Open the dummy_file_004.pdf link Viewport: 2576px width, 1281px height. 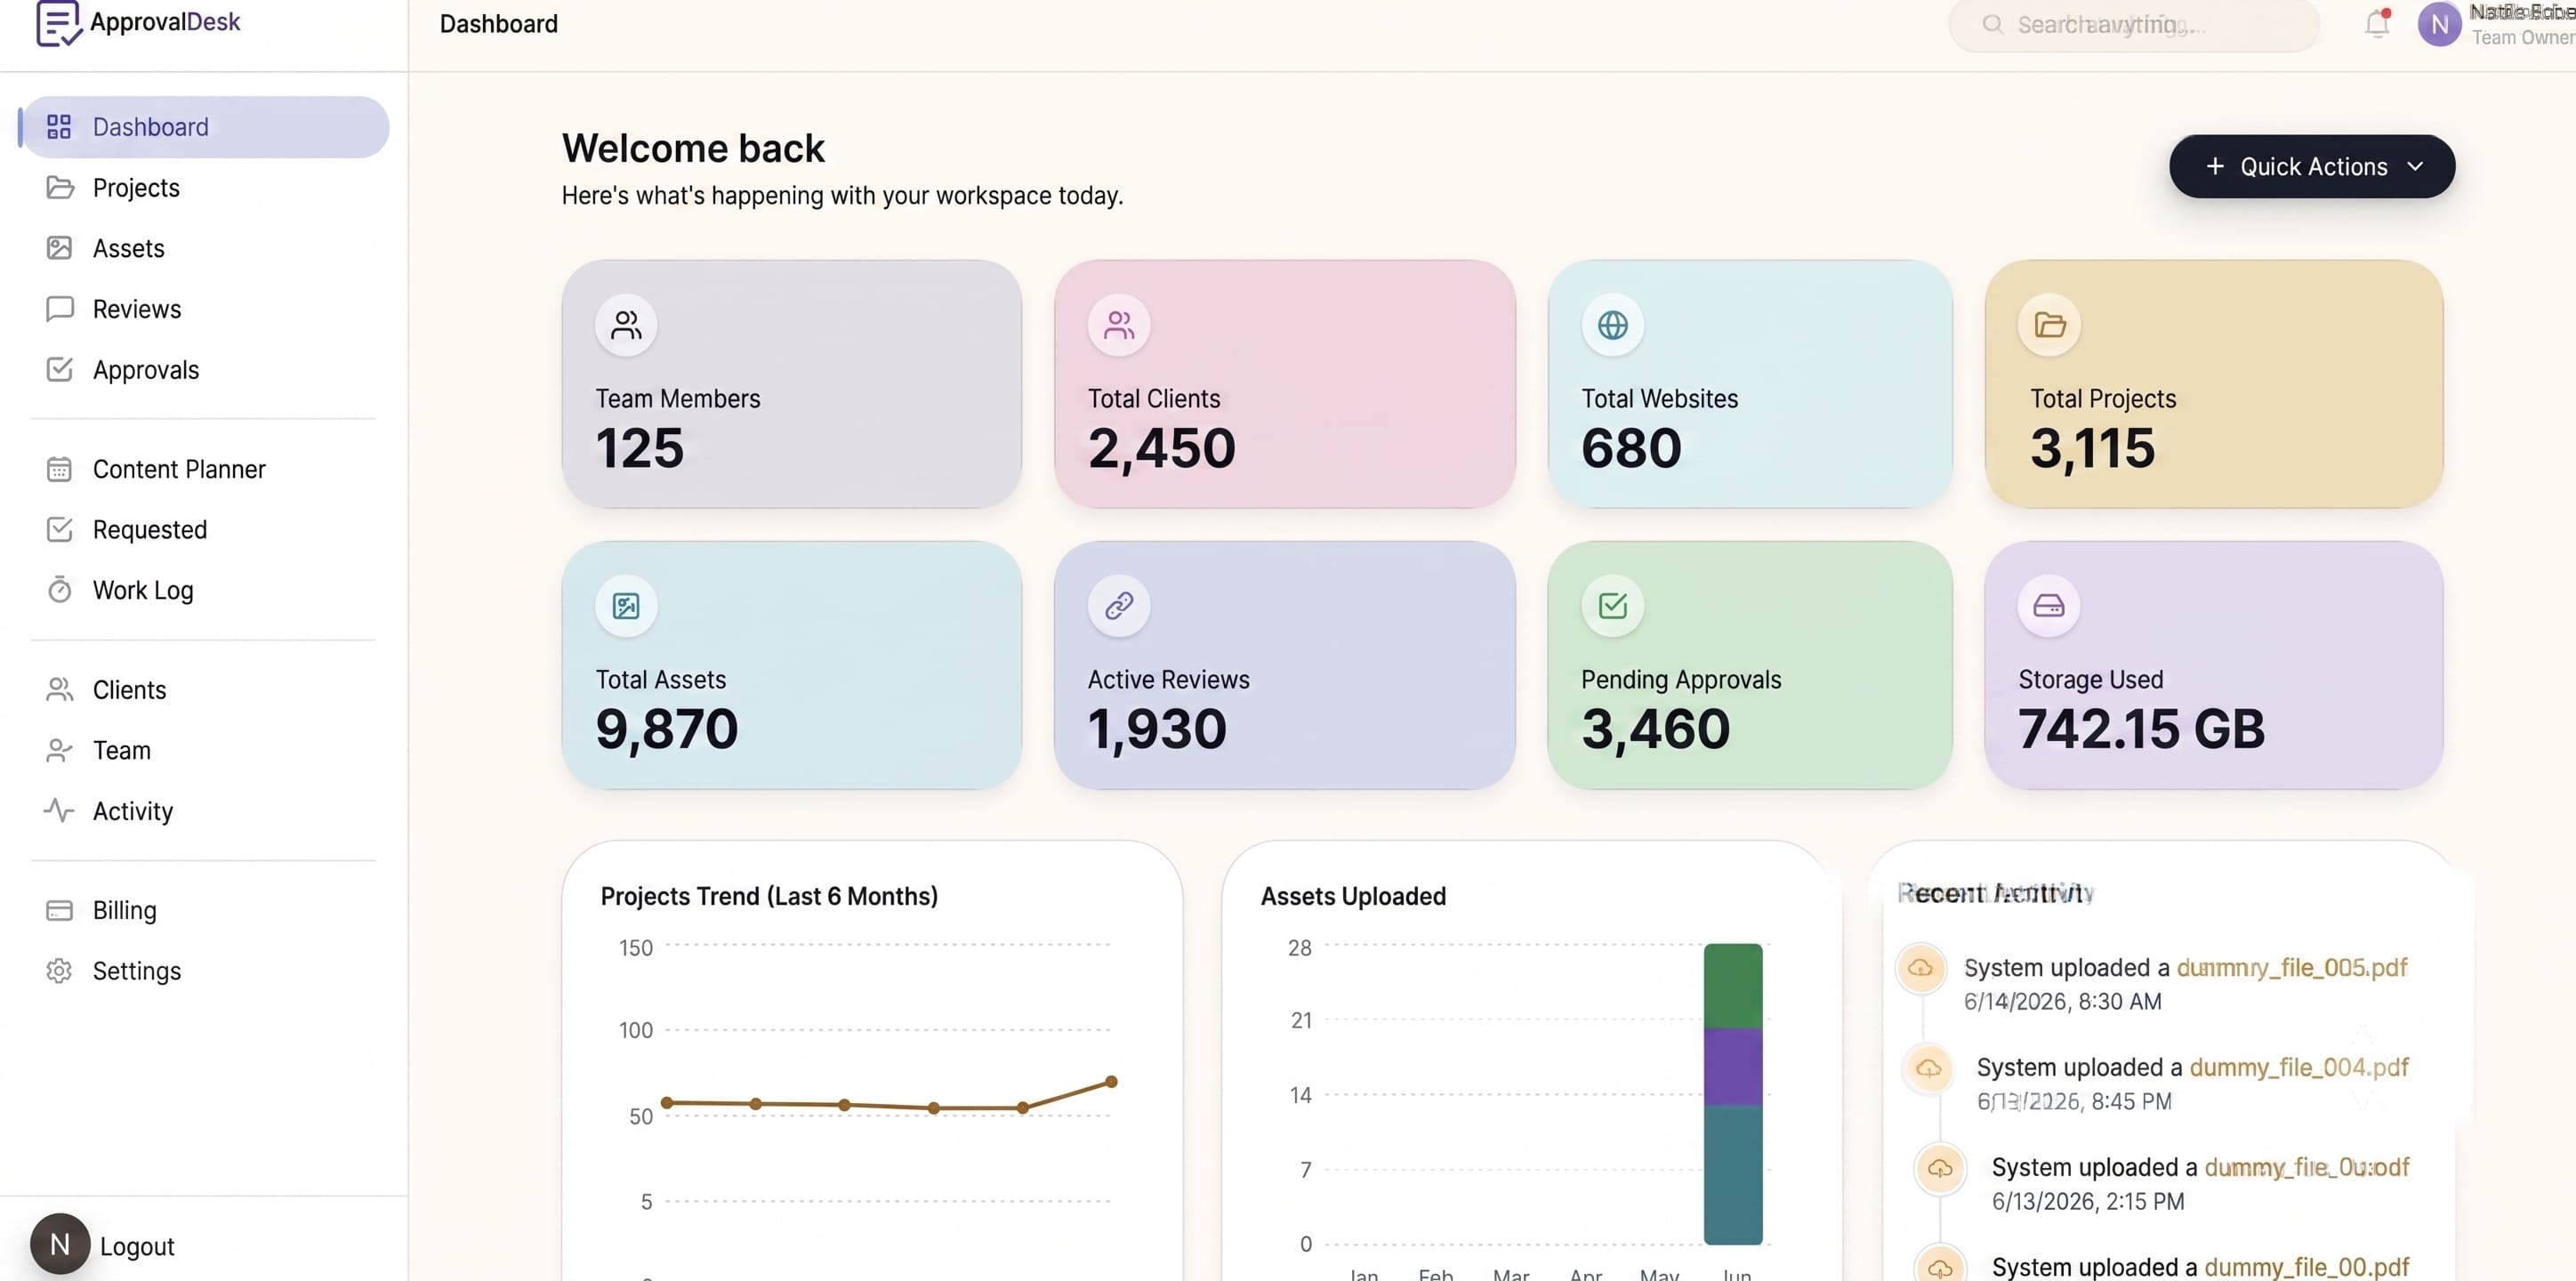point(2299,1068)
